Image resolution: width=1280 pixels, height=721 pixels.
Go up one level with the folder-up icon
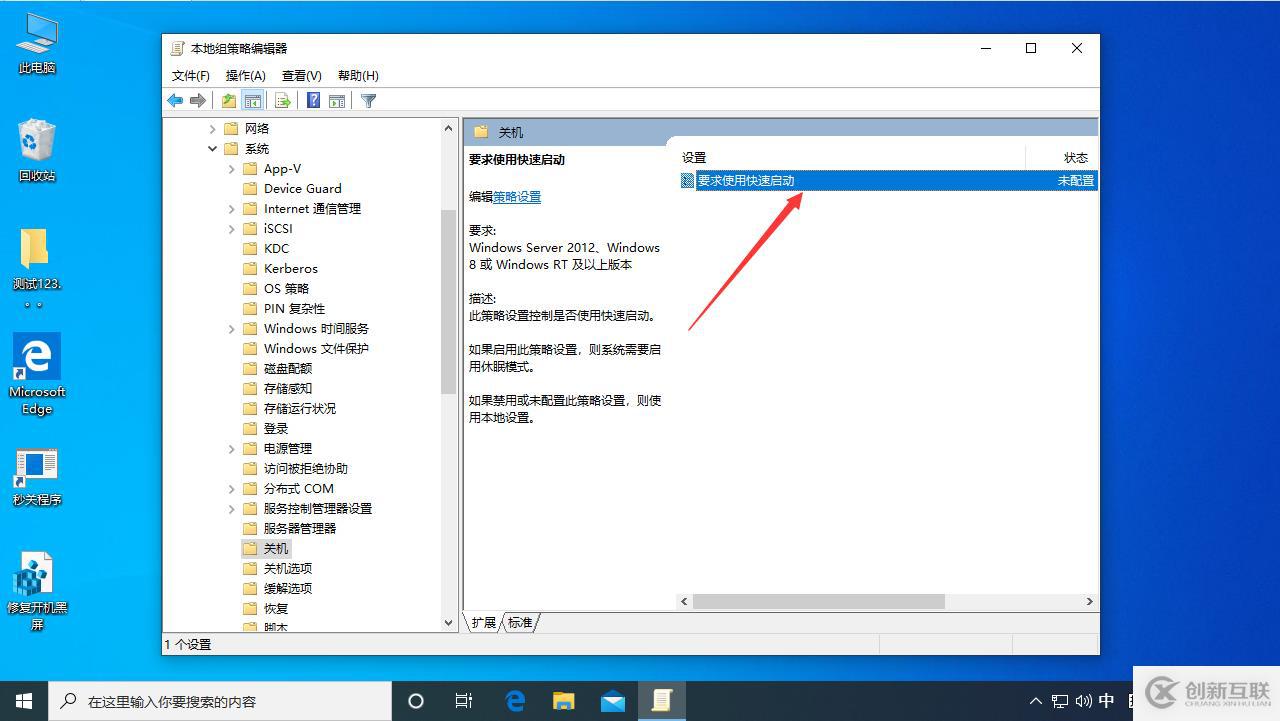point(229,101)
